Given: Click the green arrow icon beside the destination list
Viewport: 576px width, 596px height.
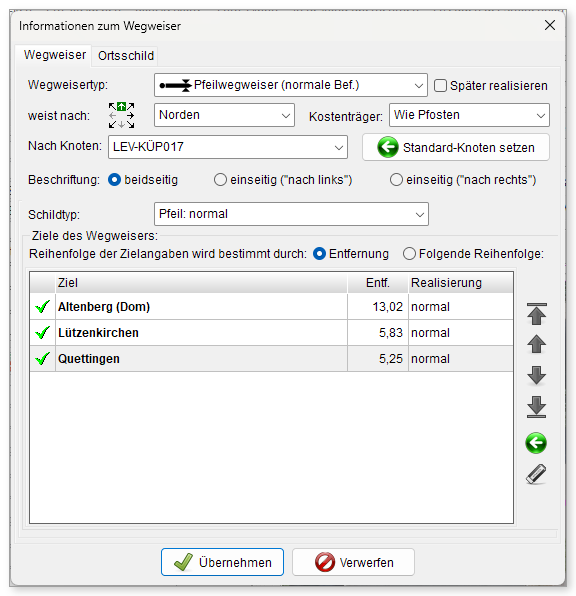Looking at the screenshot, I should (536, 443).
